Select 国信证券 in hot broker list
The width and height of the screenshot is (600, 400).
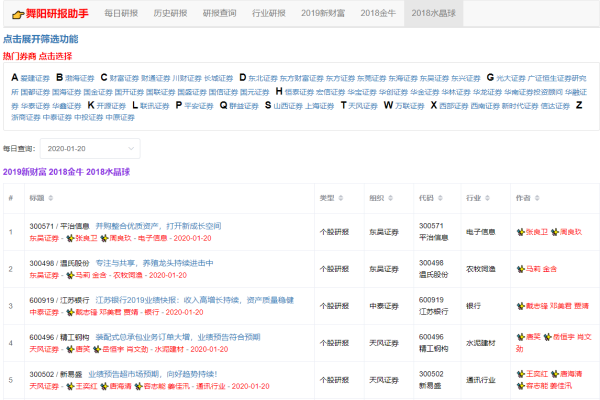pyautogui.click(x=223, y=92)
